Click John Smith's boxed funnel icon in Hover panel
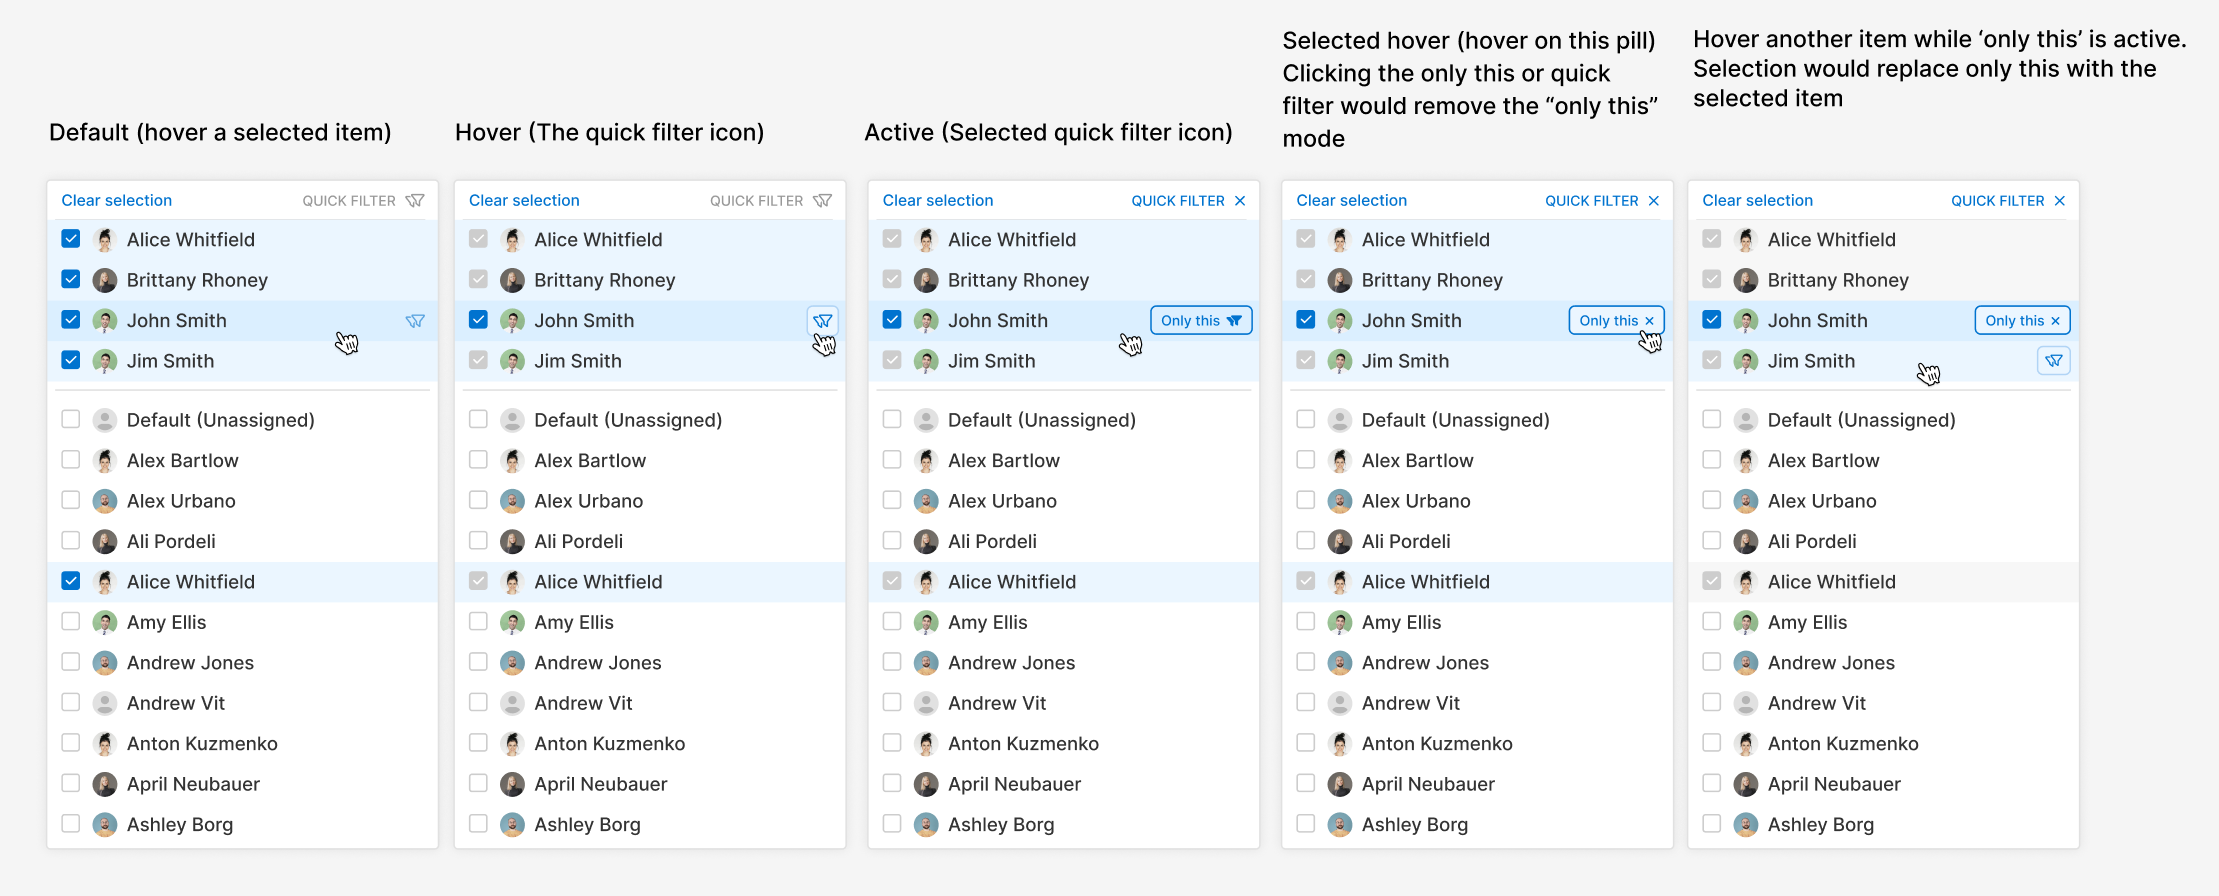 coord(823,321)
